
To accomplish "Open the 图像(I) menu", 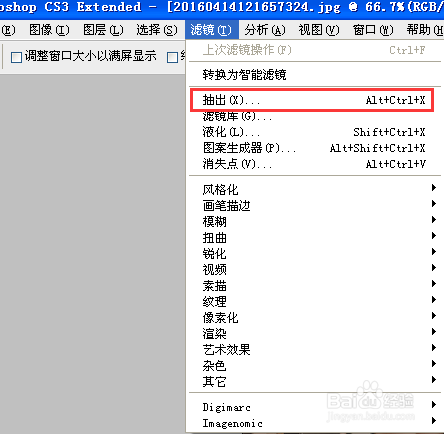I will pyautogui.click(x=49, y=30).
